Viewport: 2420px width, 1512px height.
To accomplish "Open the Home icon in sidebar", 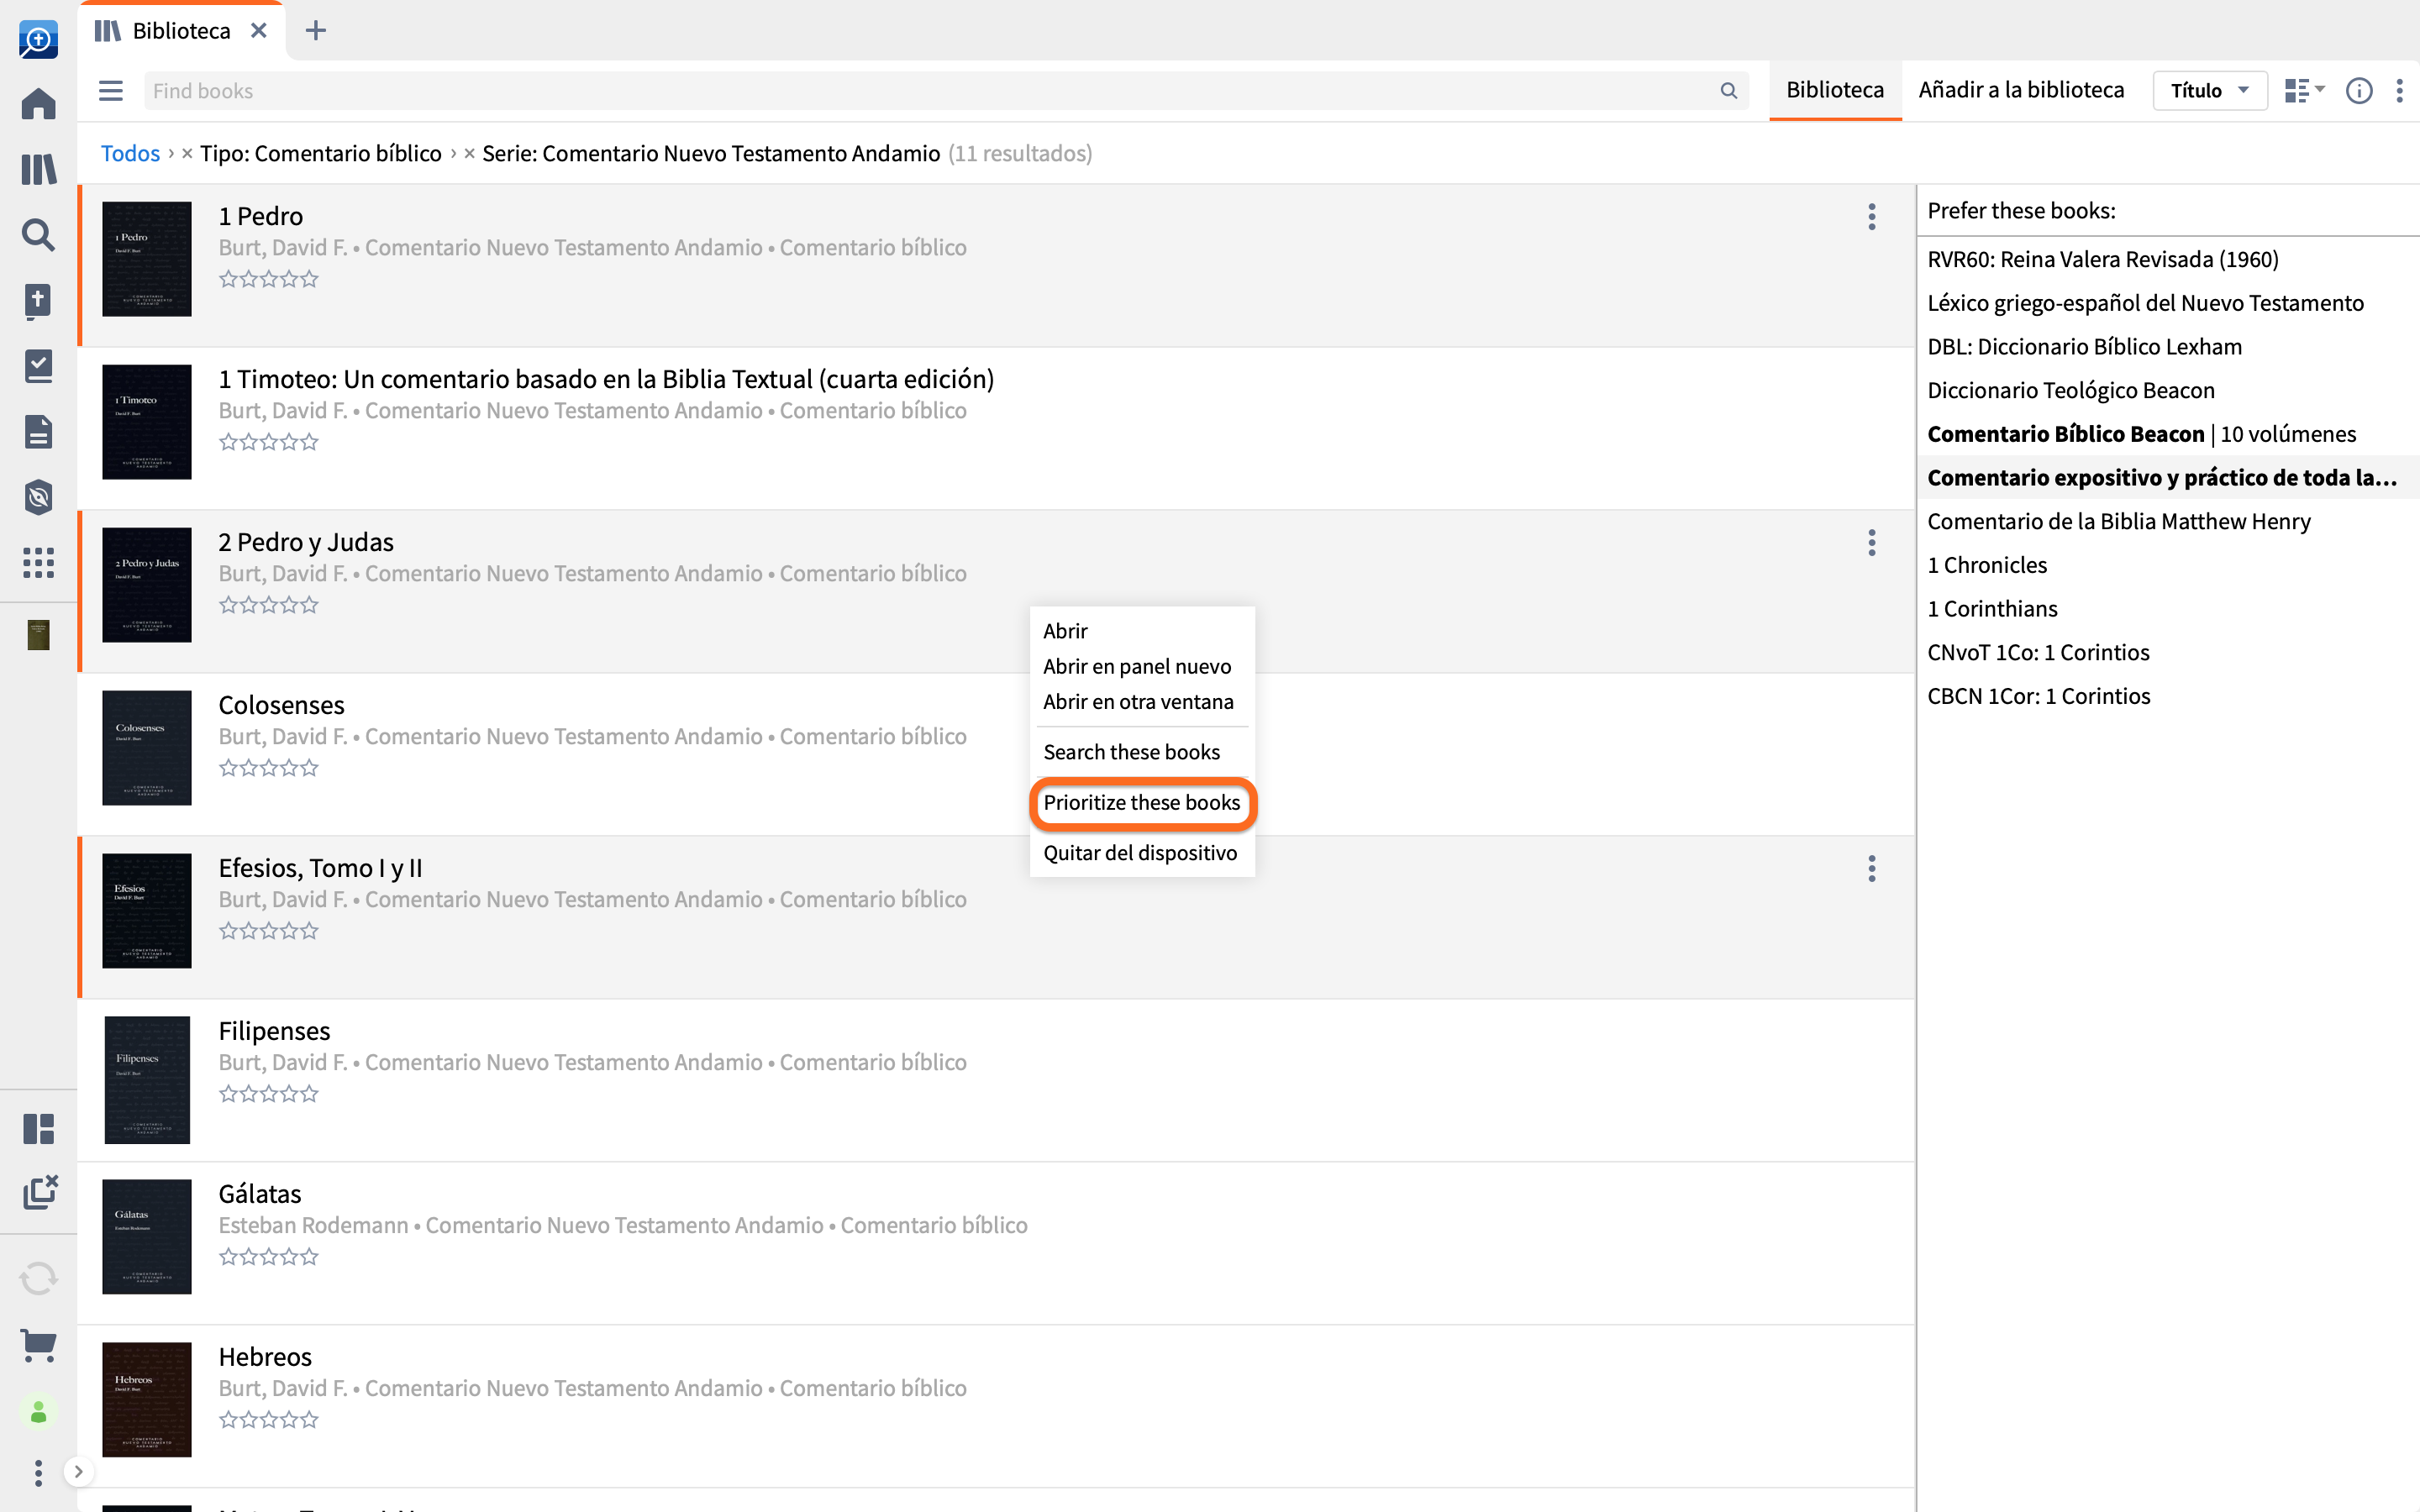I will coord(38,104).
